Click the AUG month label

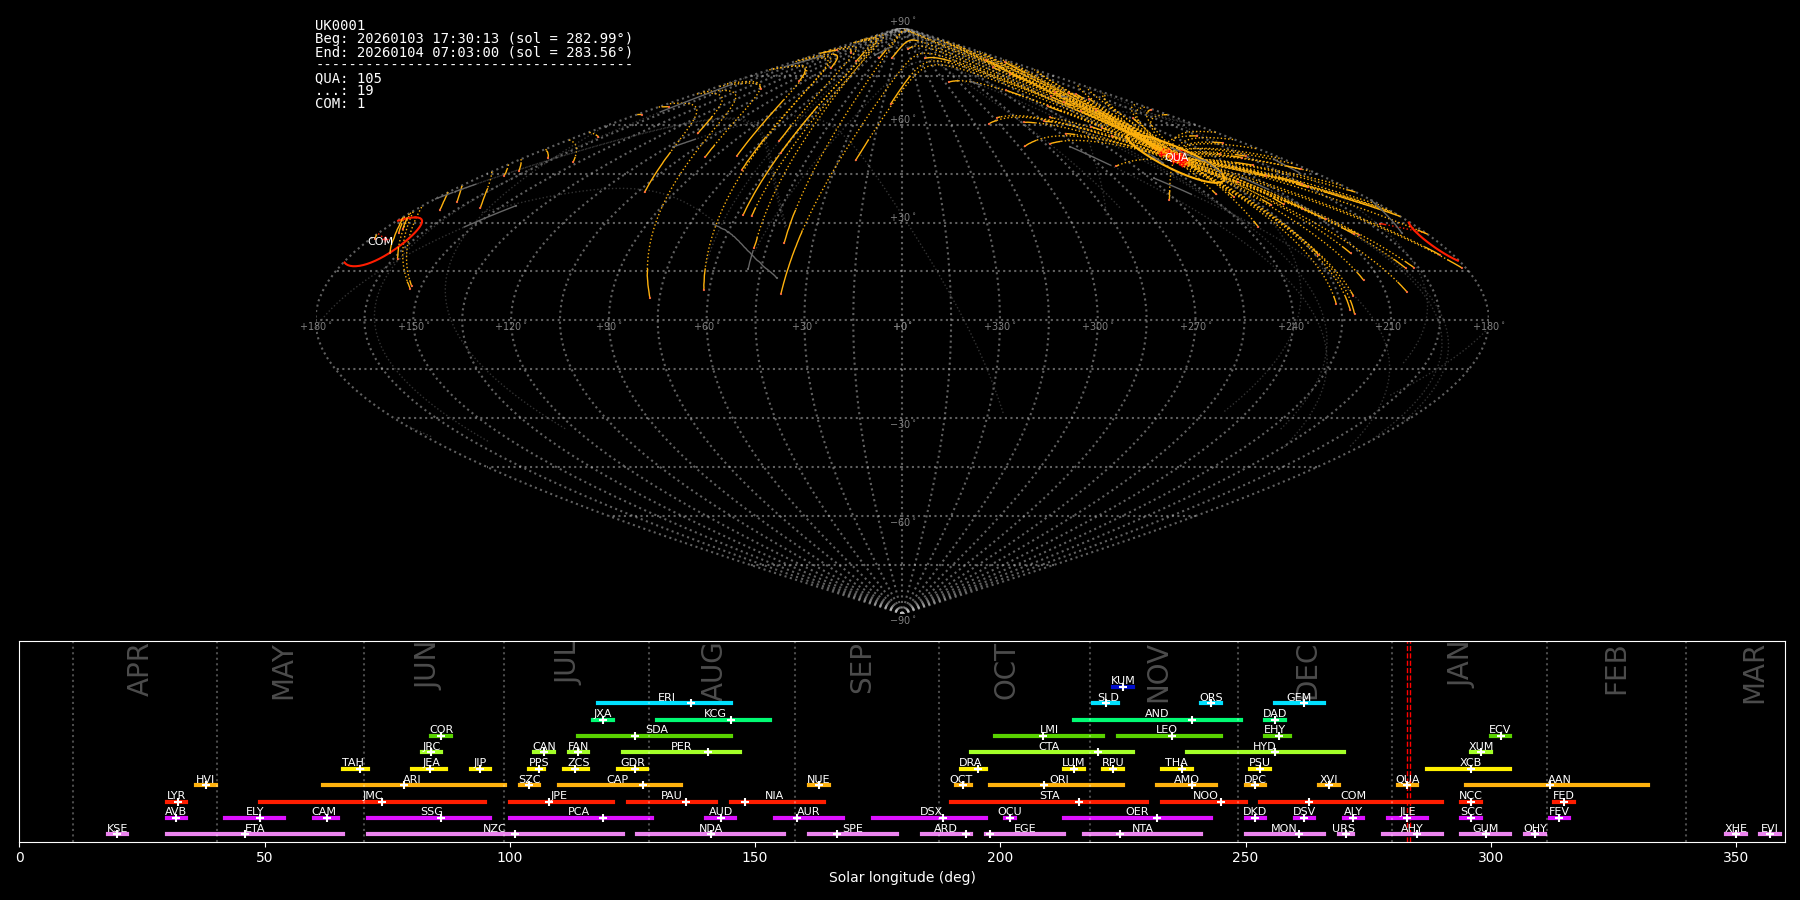[x=711, y=672]
